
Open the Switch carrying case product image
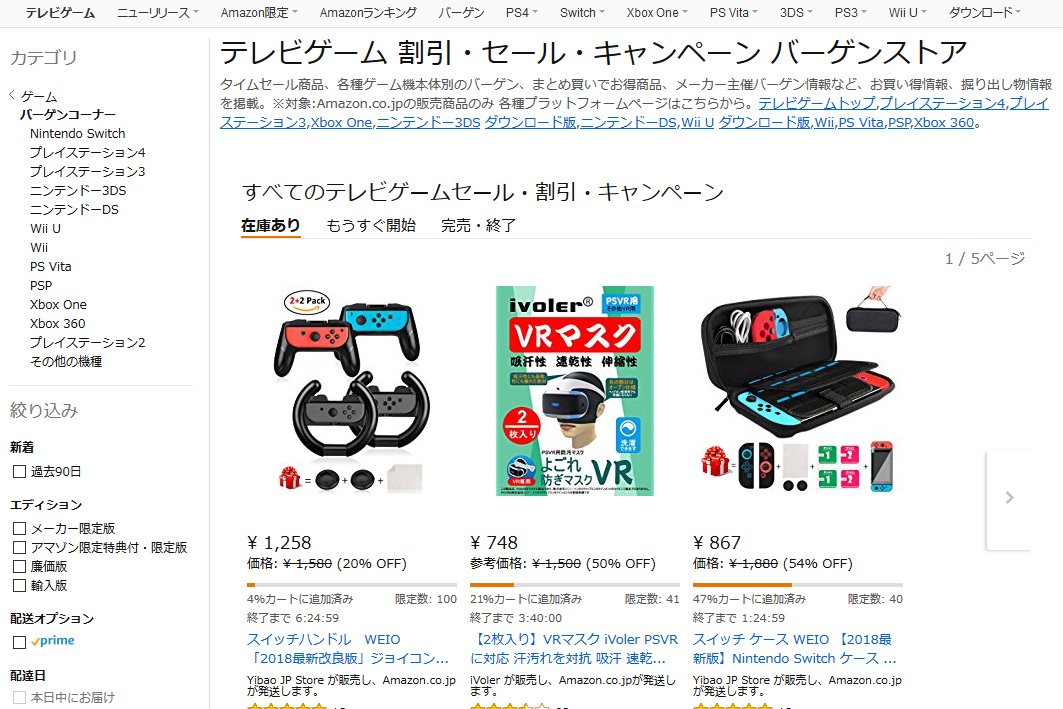(x=798, y=390)
